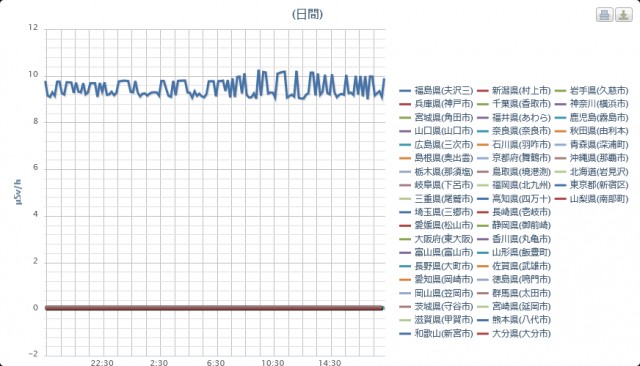Toggle 山口県(山口市) legend entry
Screen dimensions: 640x366
point(436,131)
